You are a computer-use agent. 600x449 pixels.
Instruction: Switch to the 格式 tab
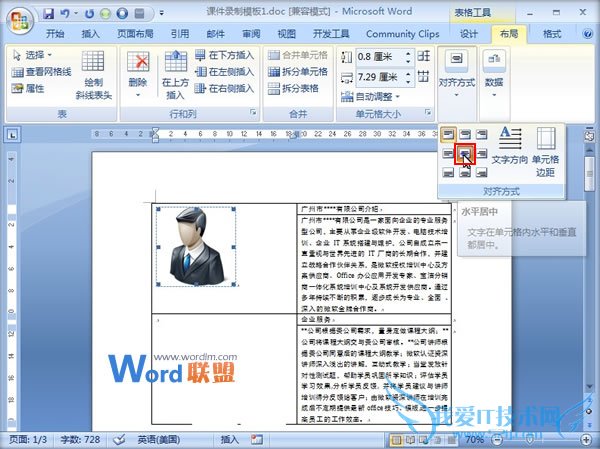(552, 34)
